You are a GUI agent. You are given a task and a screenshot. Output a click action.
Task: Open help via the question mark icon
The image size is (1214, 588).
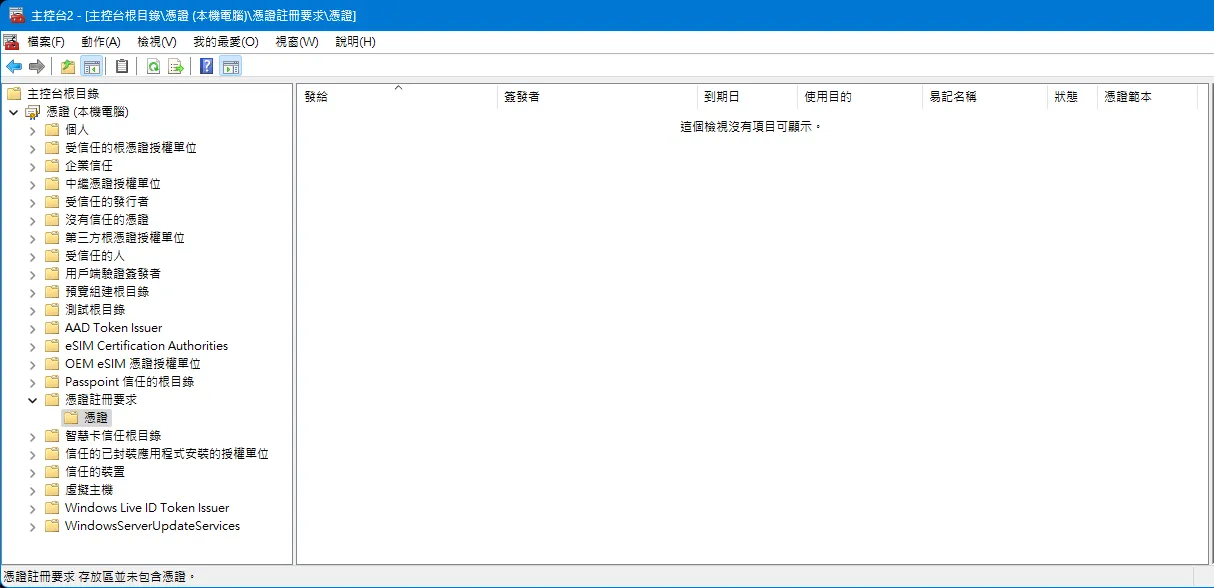click(x=206, y=66)
